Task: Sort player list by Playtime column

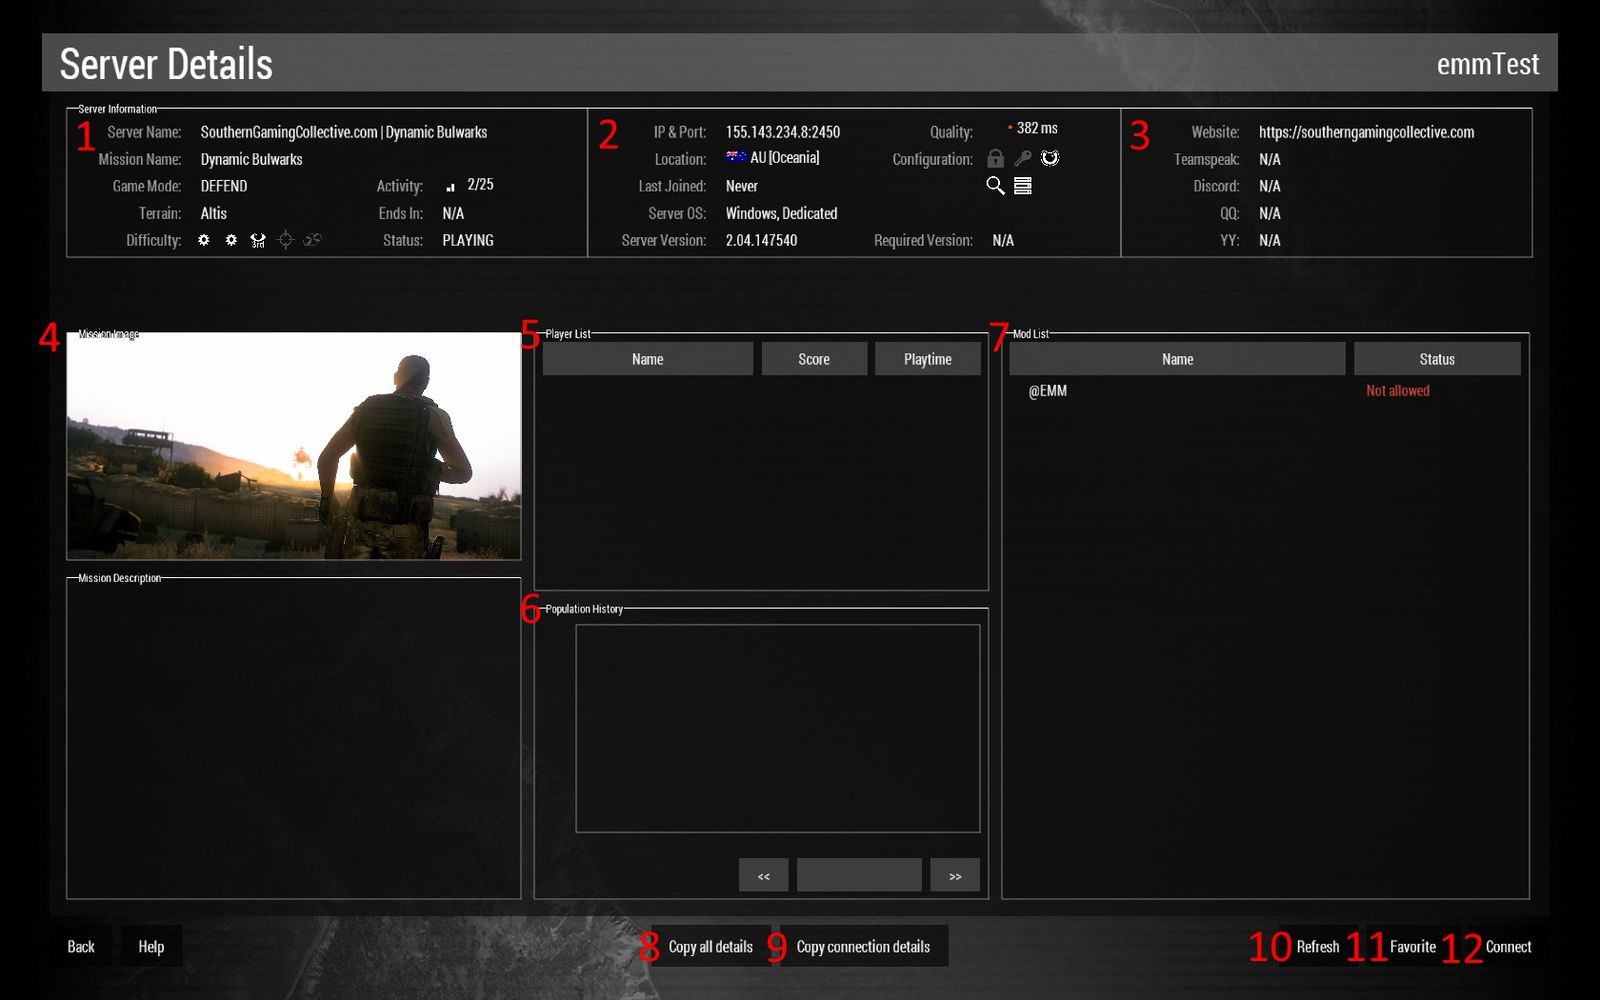Action: [928, 358]
